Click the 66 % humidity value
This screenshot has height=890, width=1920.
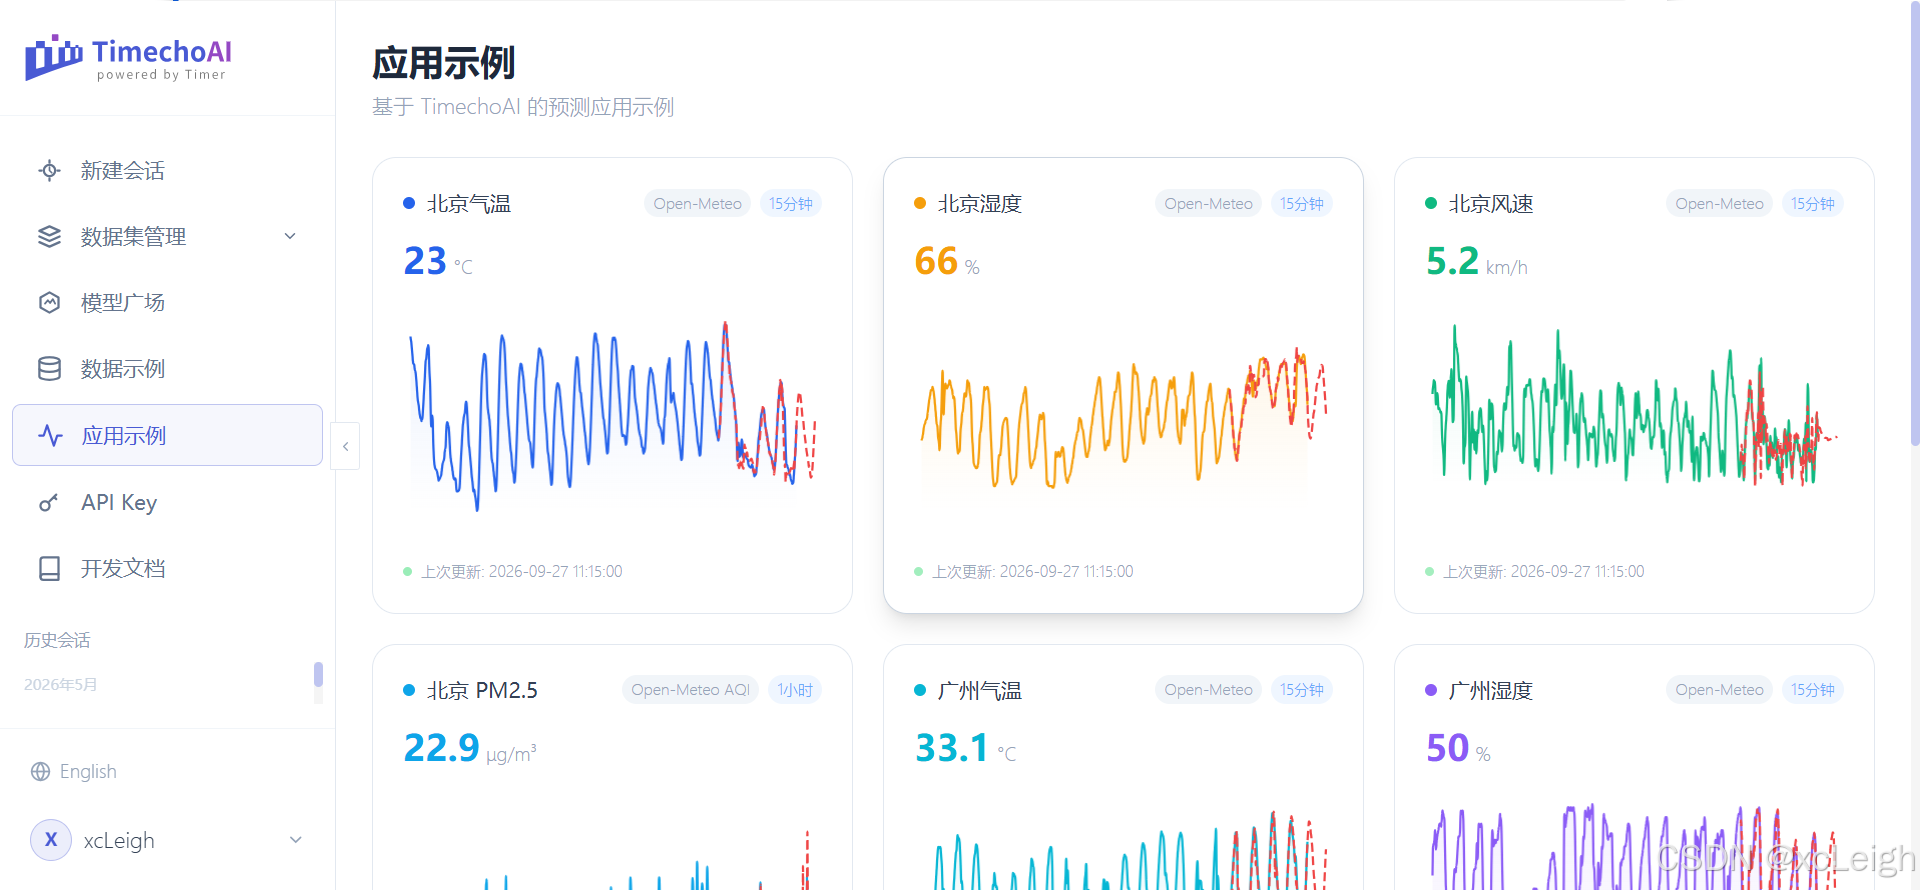coord(946,262)
